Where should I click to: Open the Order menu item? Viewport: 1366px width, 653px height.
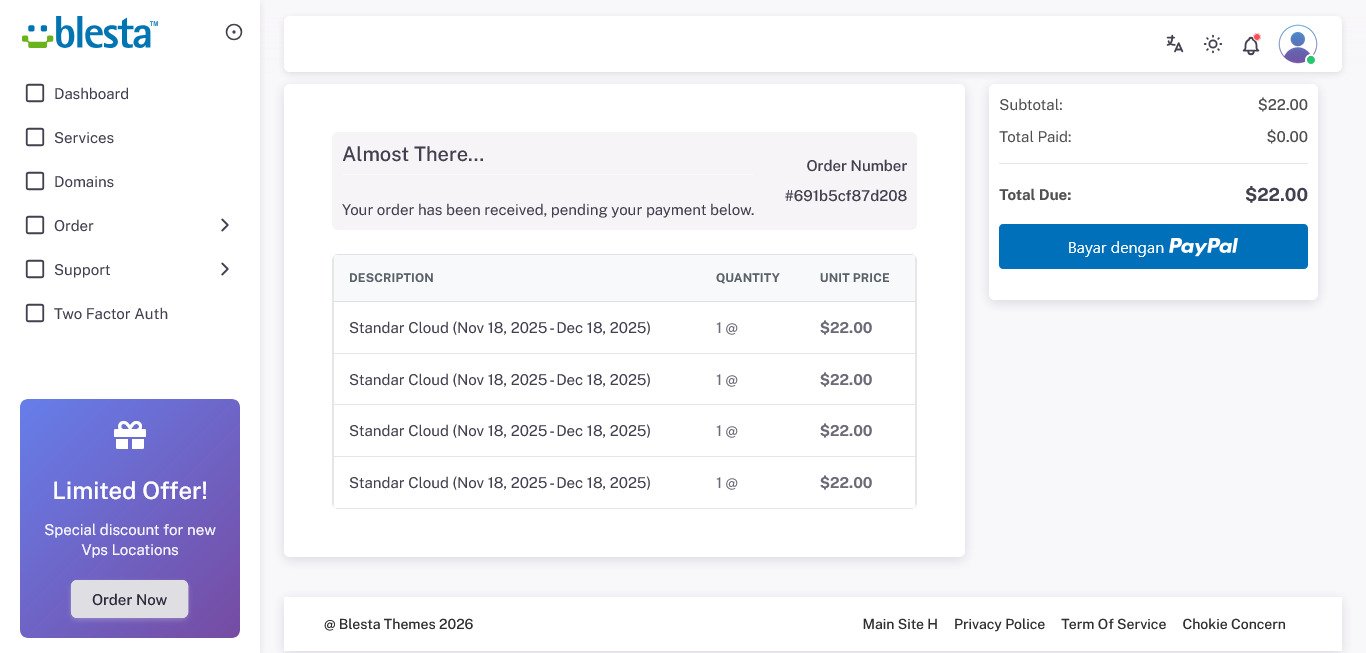point(74,226)
